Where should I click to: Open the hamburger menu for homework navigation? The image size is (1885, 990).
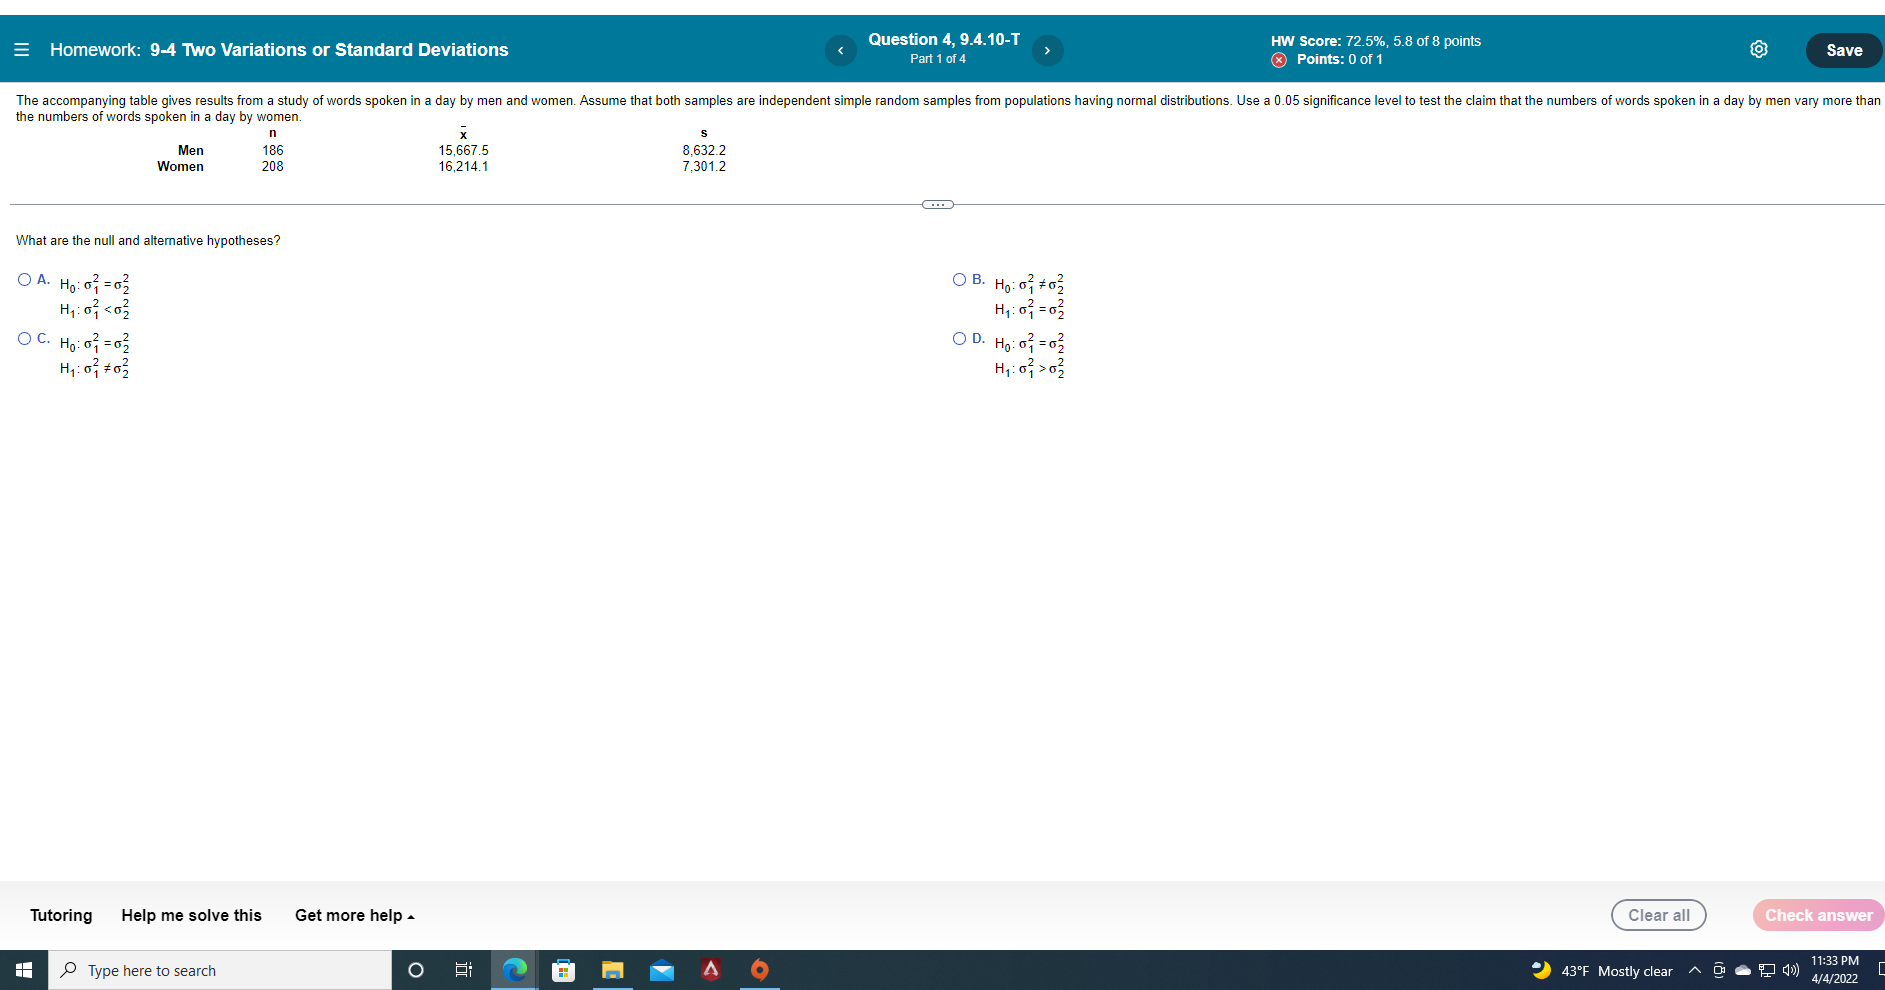(x=21, y=49)
